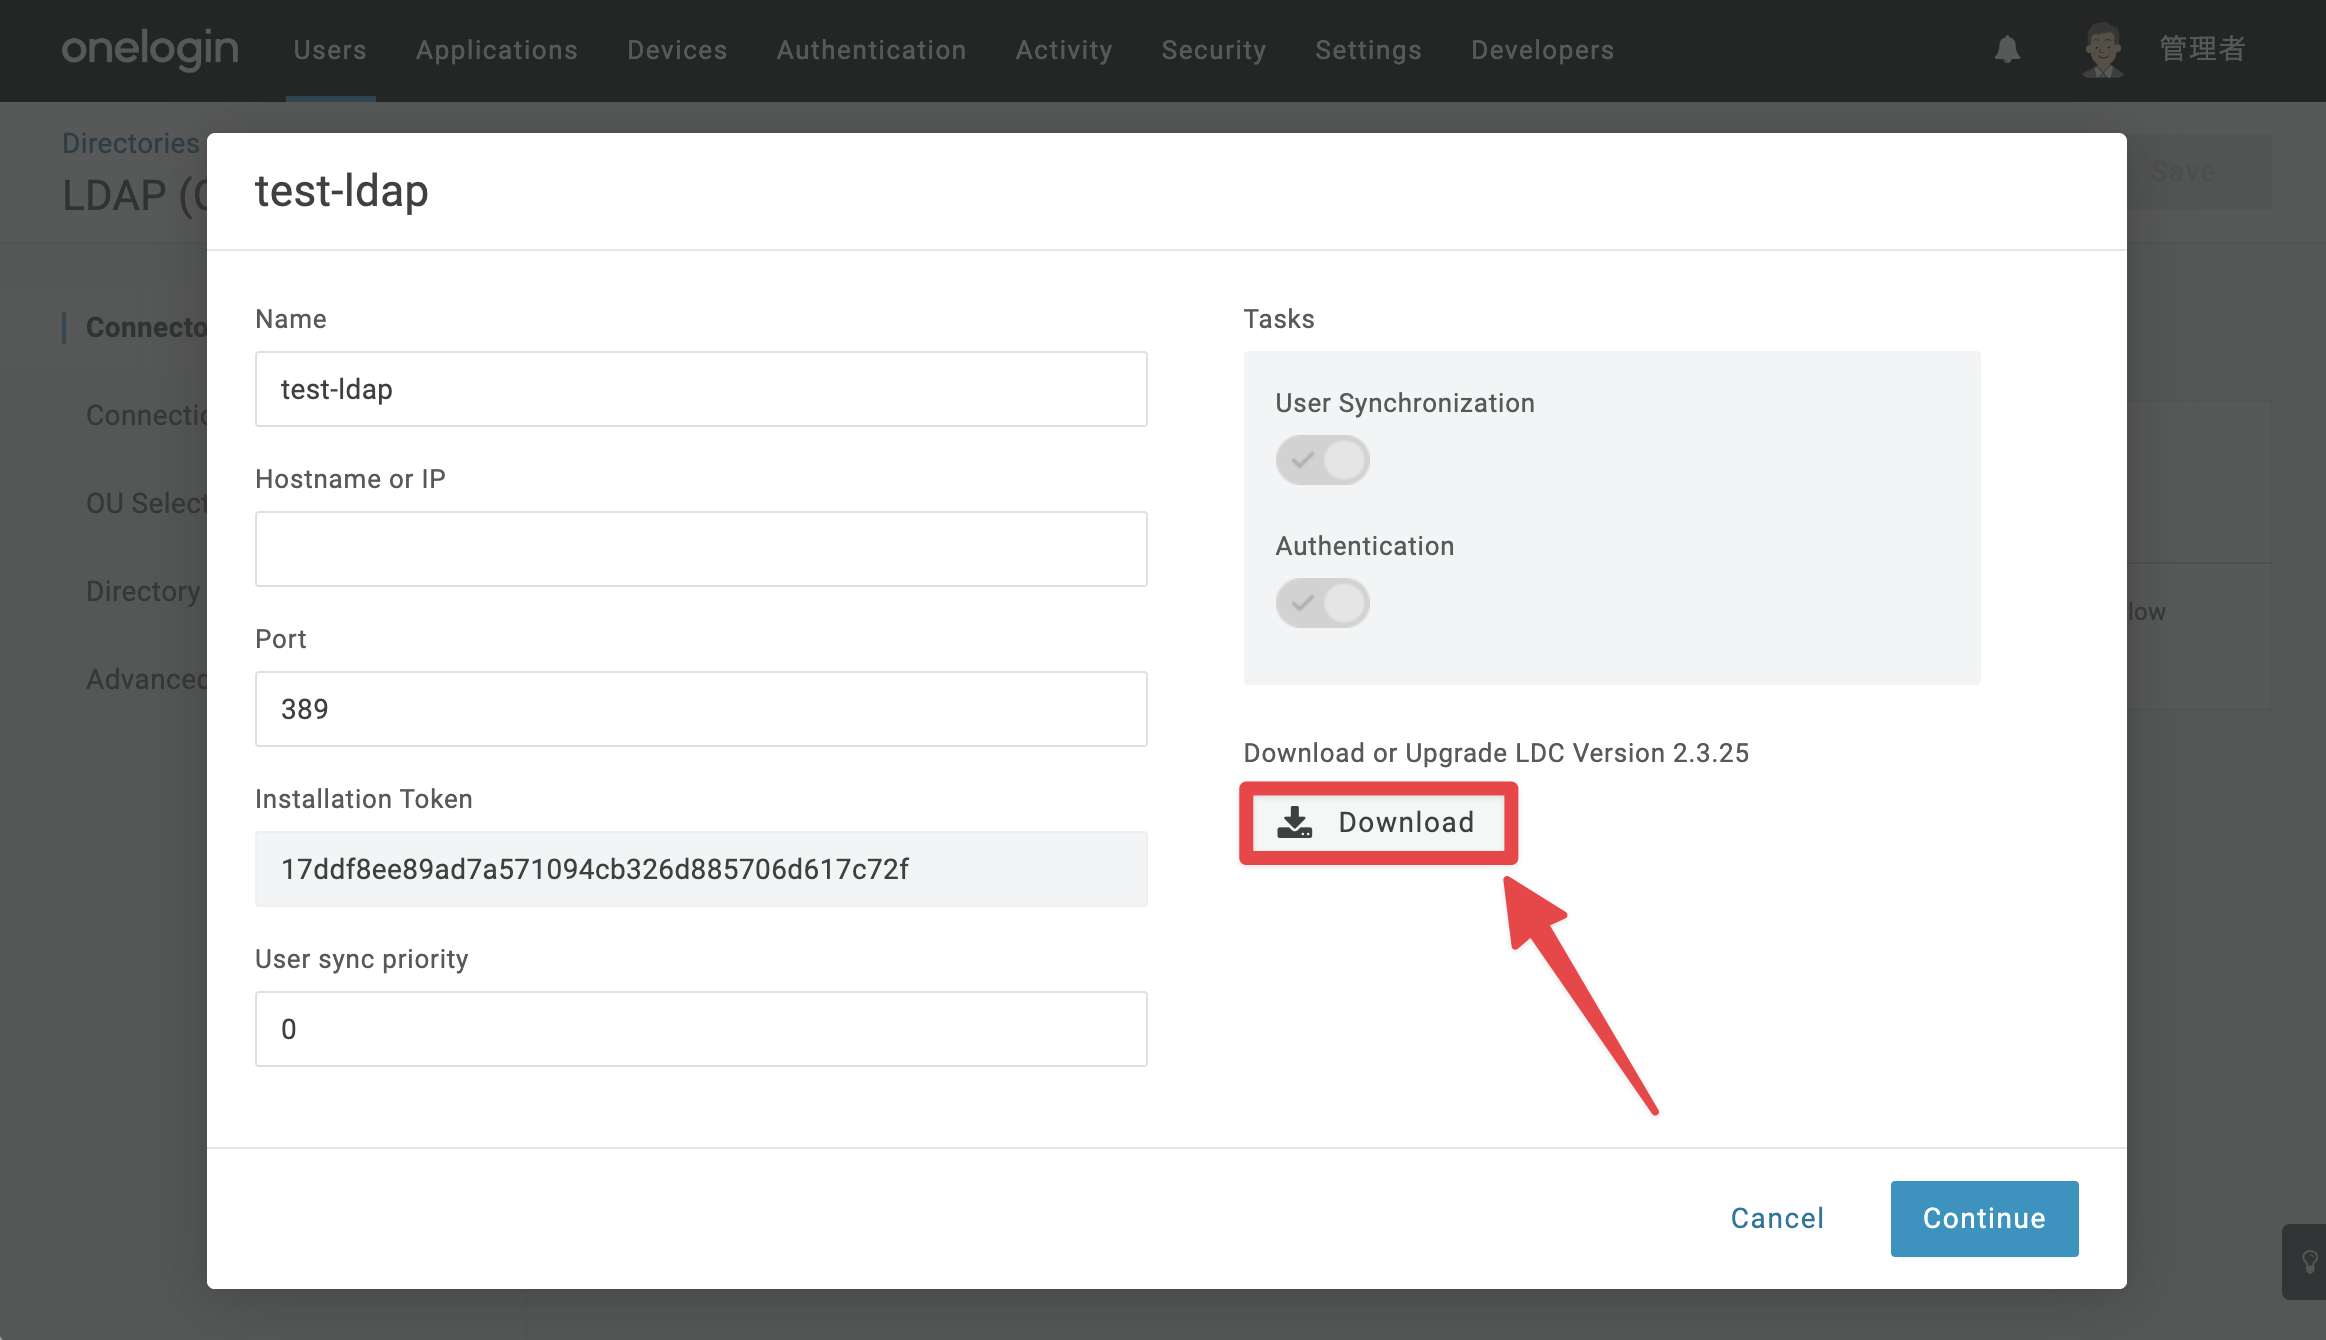2326x1340 pixels.
Task: Select the Connectors sidebar tab
Action: [146, 327]
